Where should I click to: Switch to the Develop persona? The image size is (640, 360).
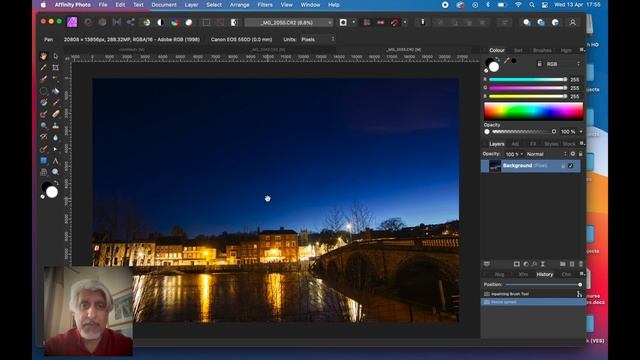tap(102, 22)
